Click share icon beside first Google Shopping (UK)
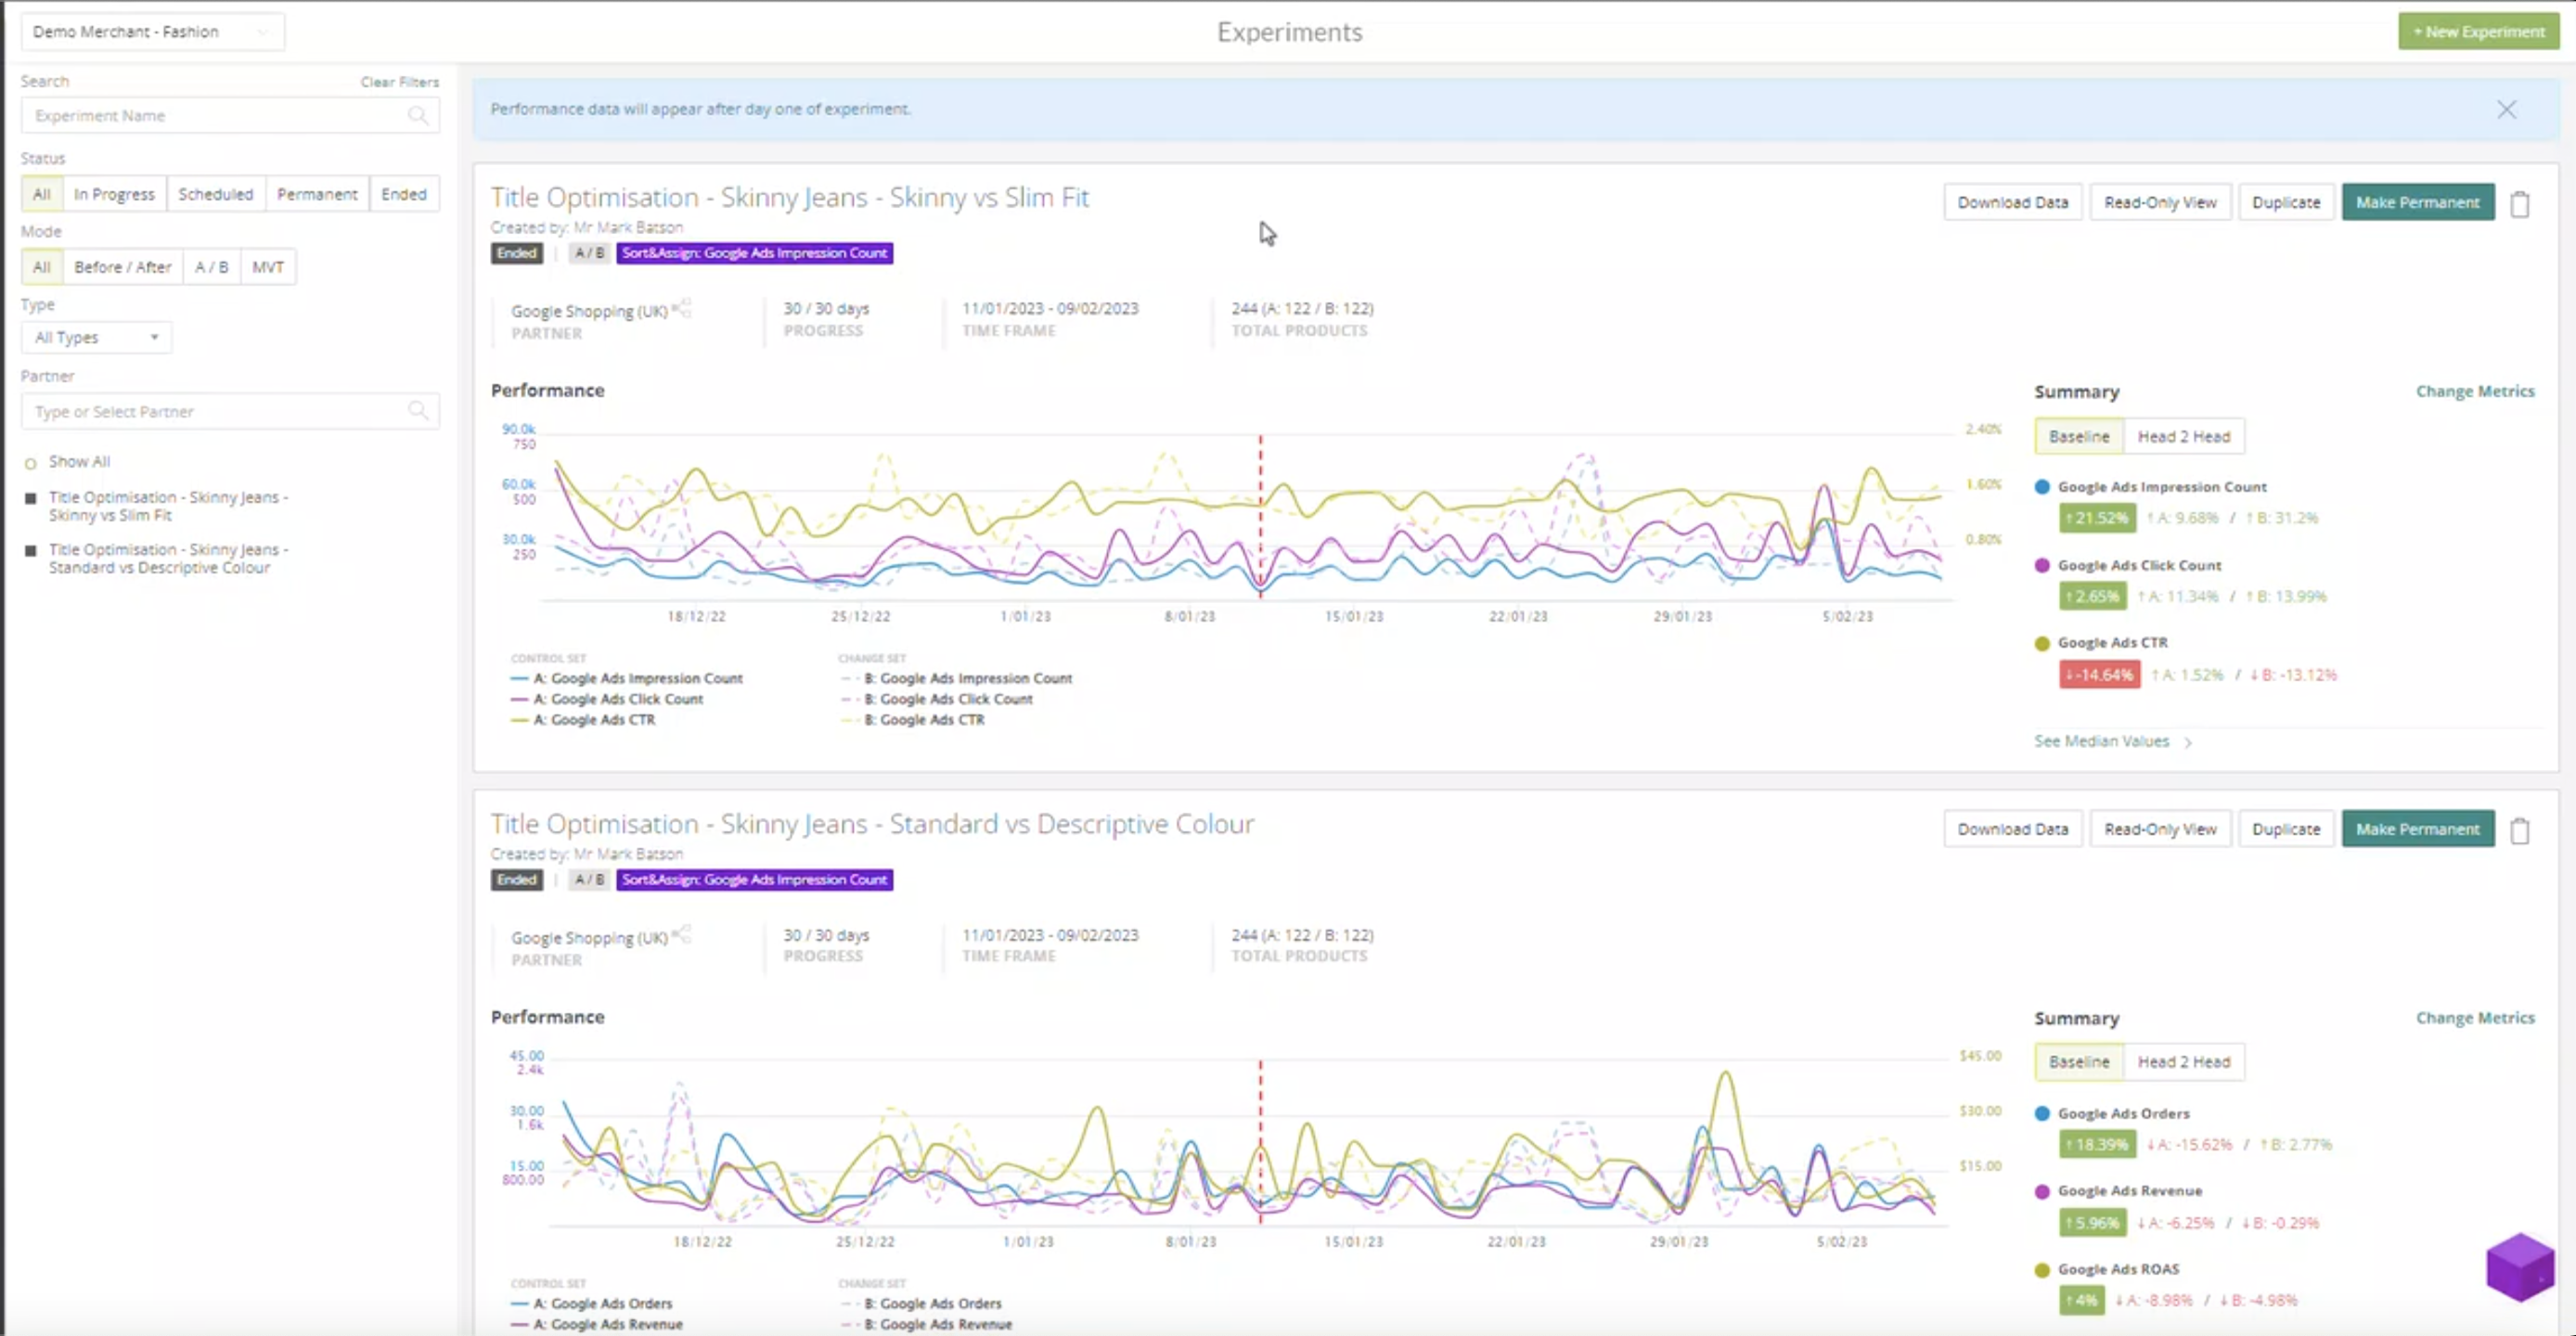 tap(682, 308)
